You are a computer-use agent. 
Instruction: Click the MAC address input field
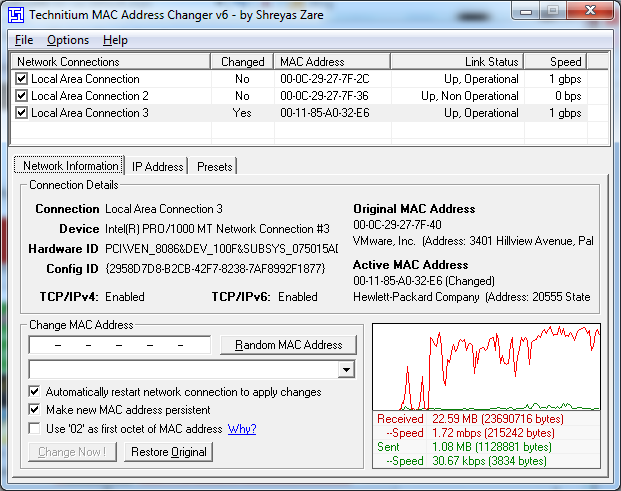pyautogui.click(x=120, y=345)
